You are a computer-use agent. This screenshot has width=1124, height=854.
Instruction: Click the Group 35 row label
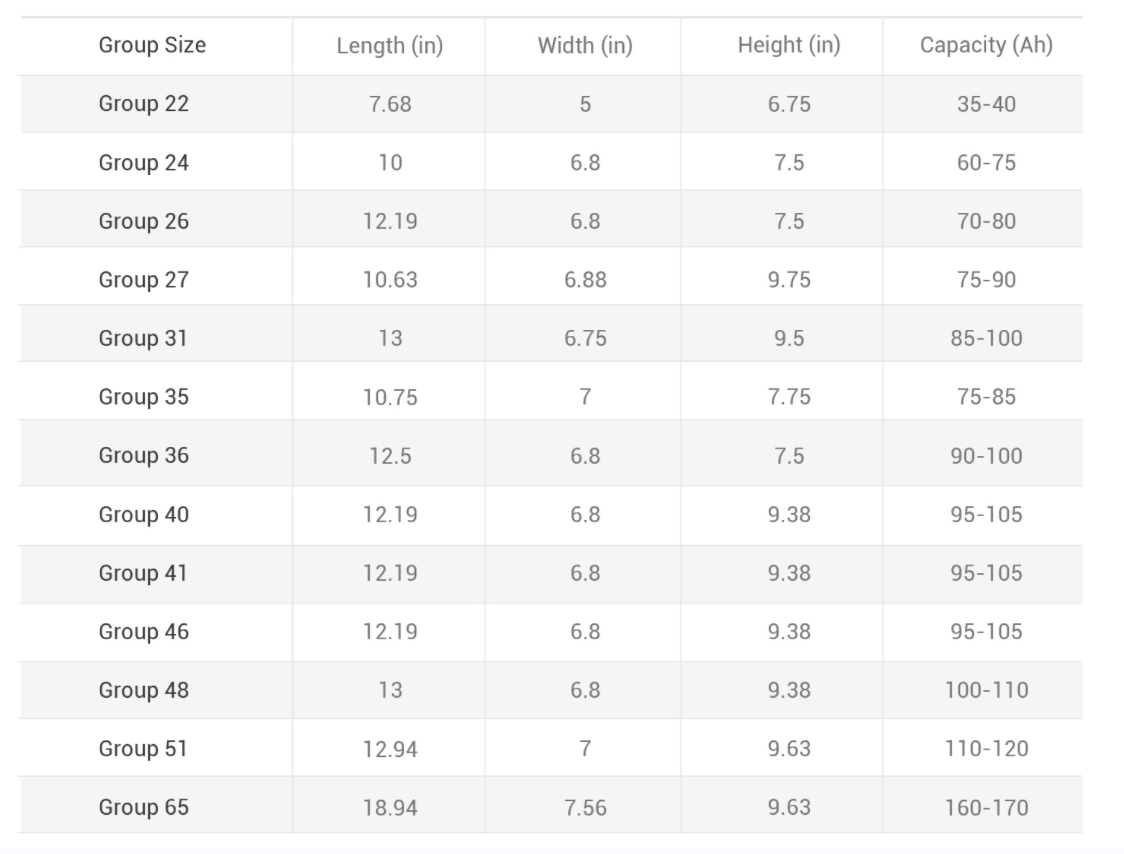(x=143, y=397)
